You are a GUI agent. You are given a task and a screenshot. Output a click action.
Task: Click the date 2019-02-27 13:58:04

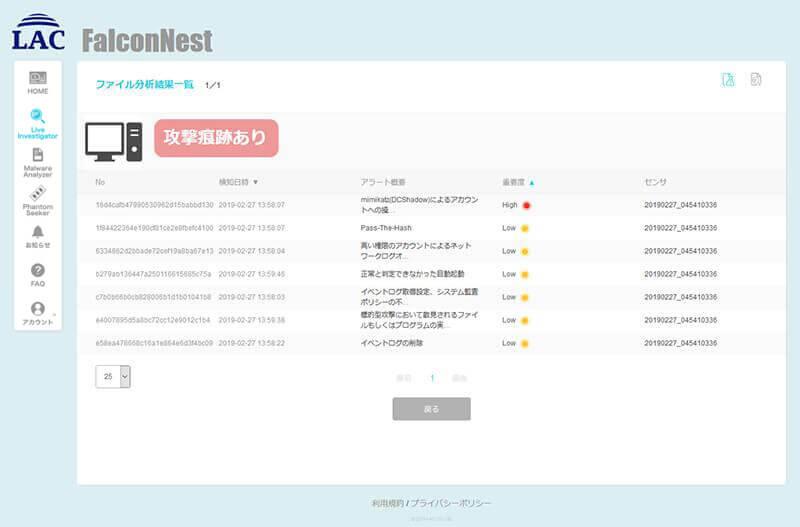[x=252, y=251]
